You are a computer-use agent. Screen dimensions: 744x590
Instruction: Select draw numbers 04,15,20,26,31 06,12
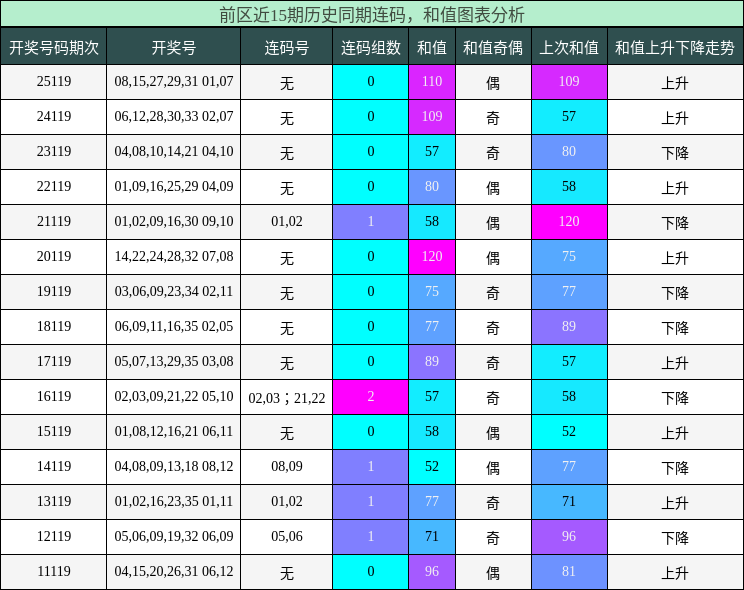pos(174,571)
